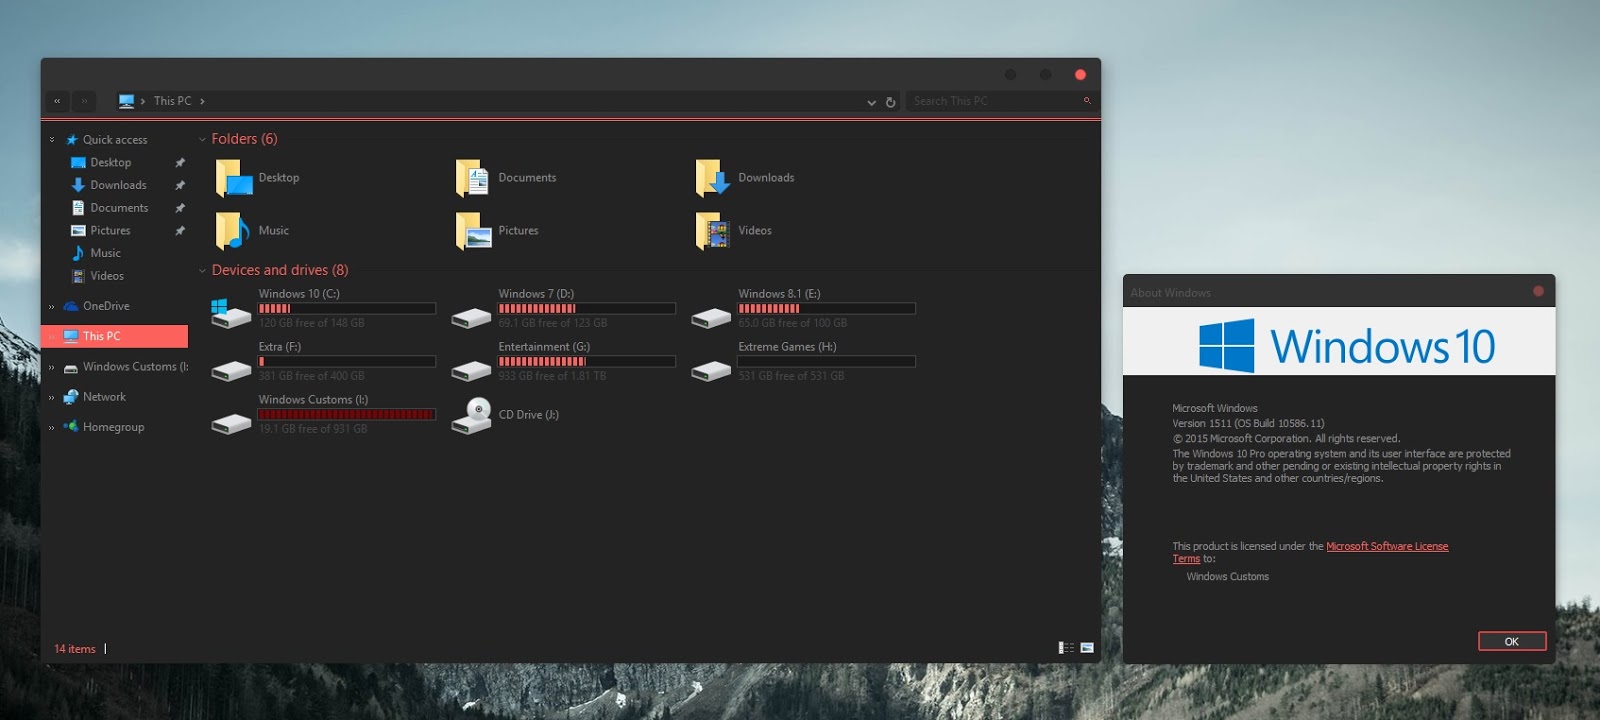Click the Windows 10 (C:) usage bar

(347, 309)
